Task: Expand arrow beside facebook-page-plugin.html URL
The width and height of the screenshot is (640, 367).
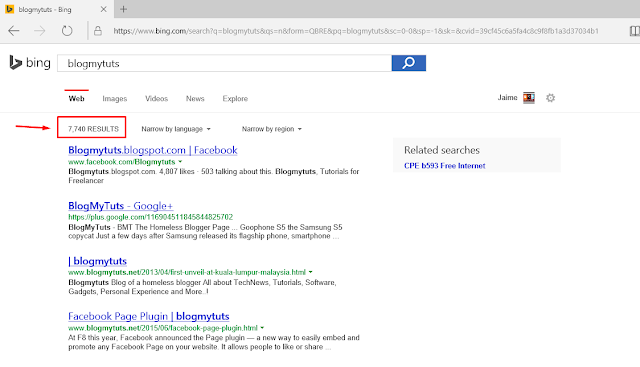Action: point(262,328)
